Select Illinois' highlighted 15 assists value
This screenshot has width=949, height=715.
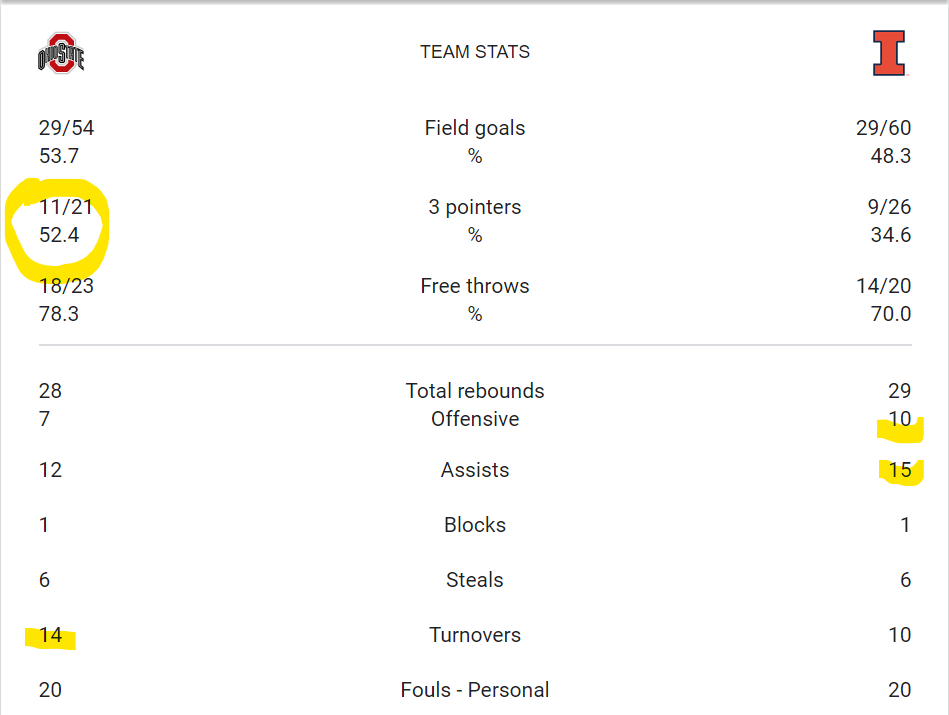click(900, 470)
